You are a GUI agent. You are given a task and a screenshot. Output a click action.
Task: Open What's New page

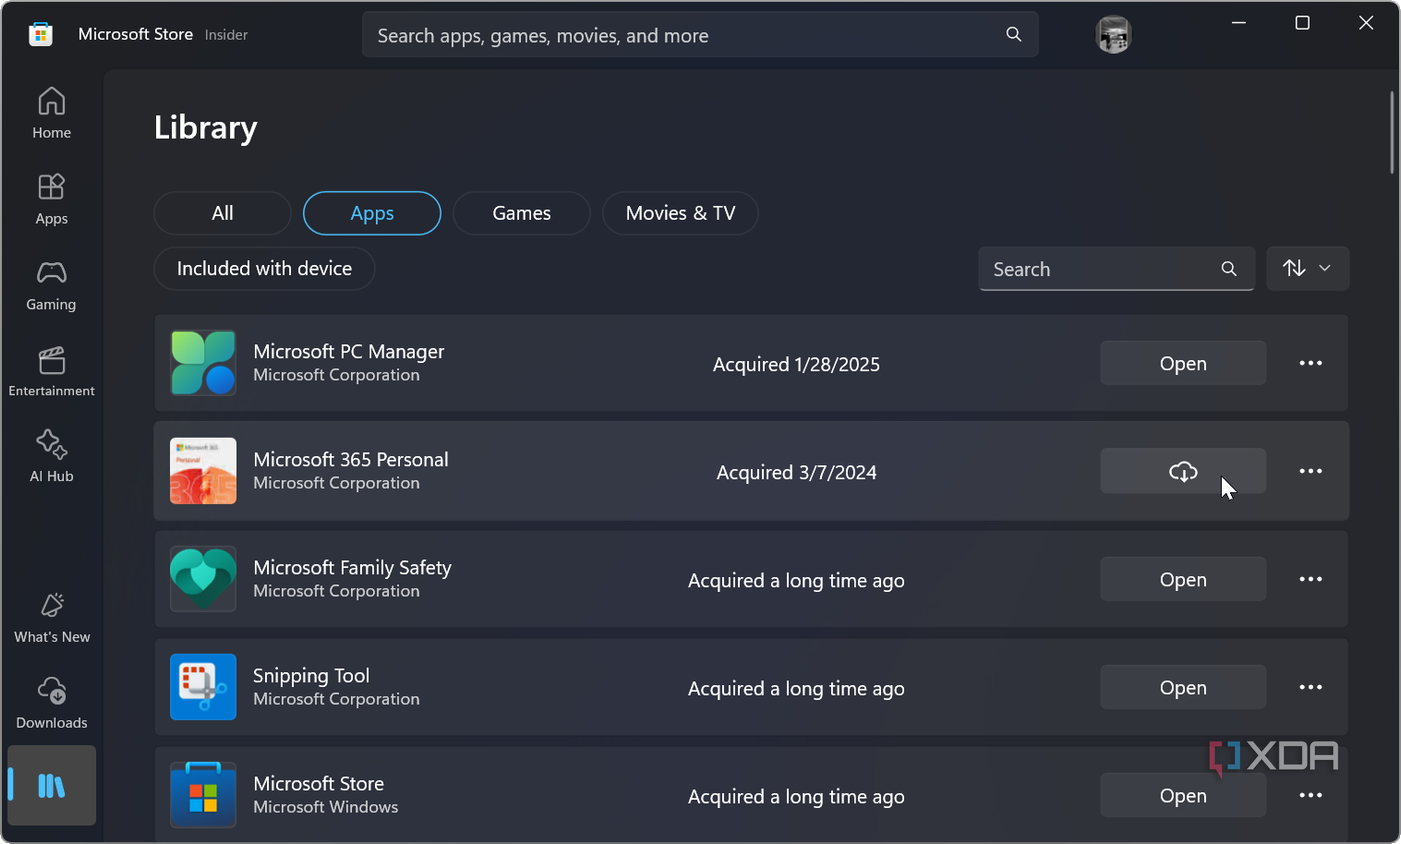[51, 618]
